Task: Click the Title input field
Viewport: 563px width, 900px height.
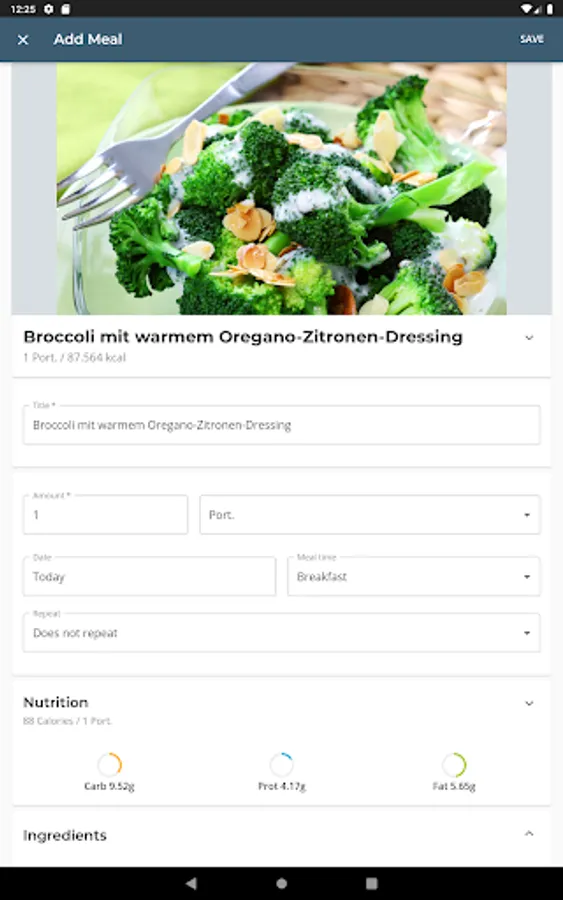Action: pos(281,425)
